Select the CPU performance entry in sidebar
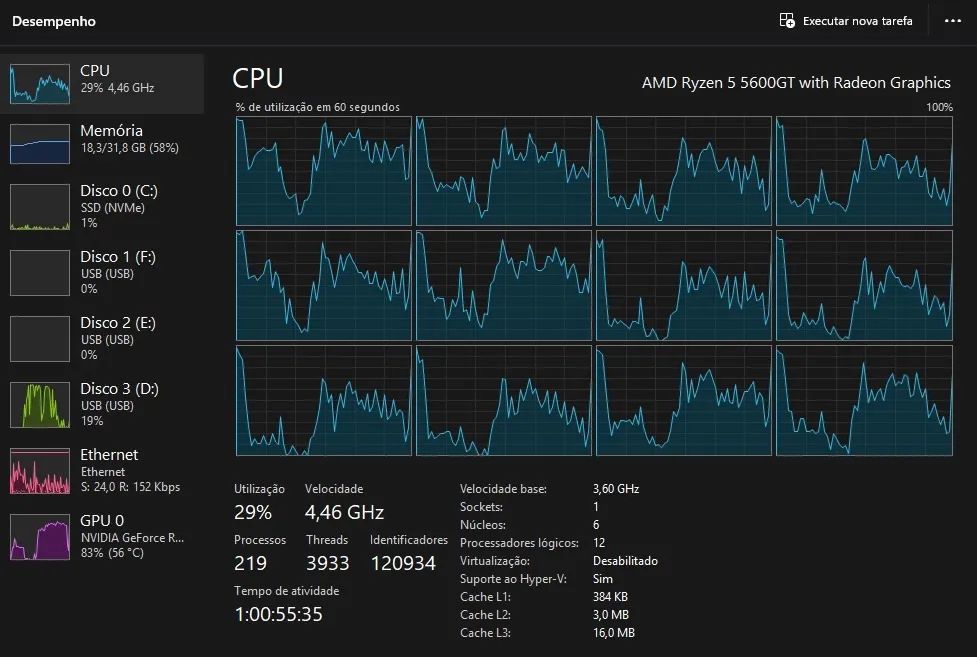This screenshot has width=977, height=657. (102, 84)
